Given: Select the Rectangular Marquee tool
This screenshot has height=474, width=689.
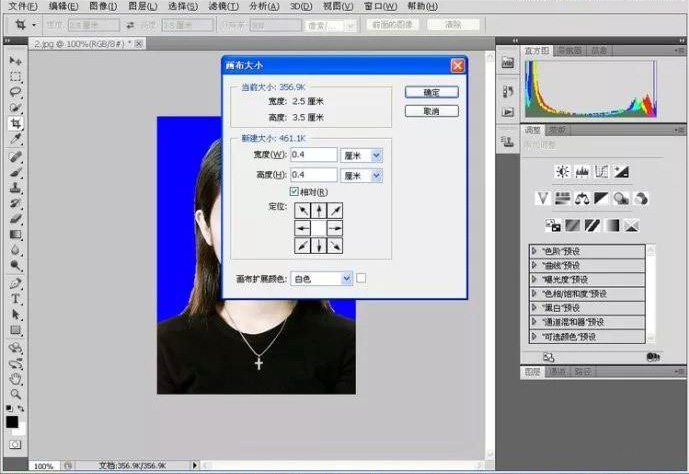Looking at the screenshot, I should [x=15, y=76].
